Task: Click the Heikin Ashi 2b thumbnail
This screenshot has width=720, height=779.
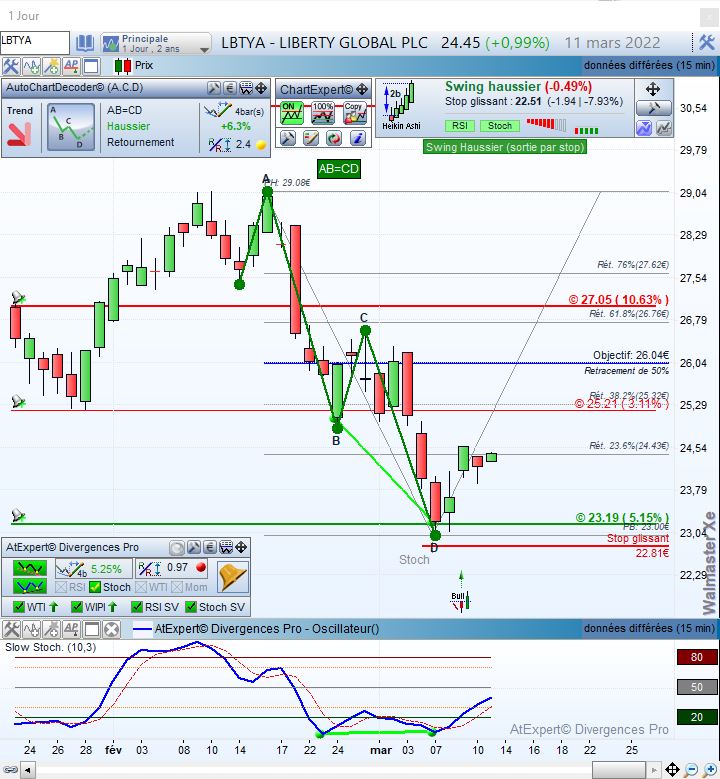Action: click(x=400, y=106)
